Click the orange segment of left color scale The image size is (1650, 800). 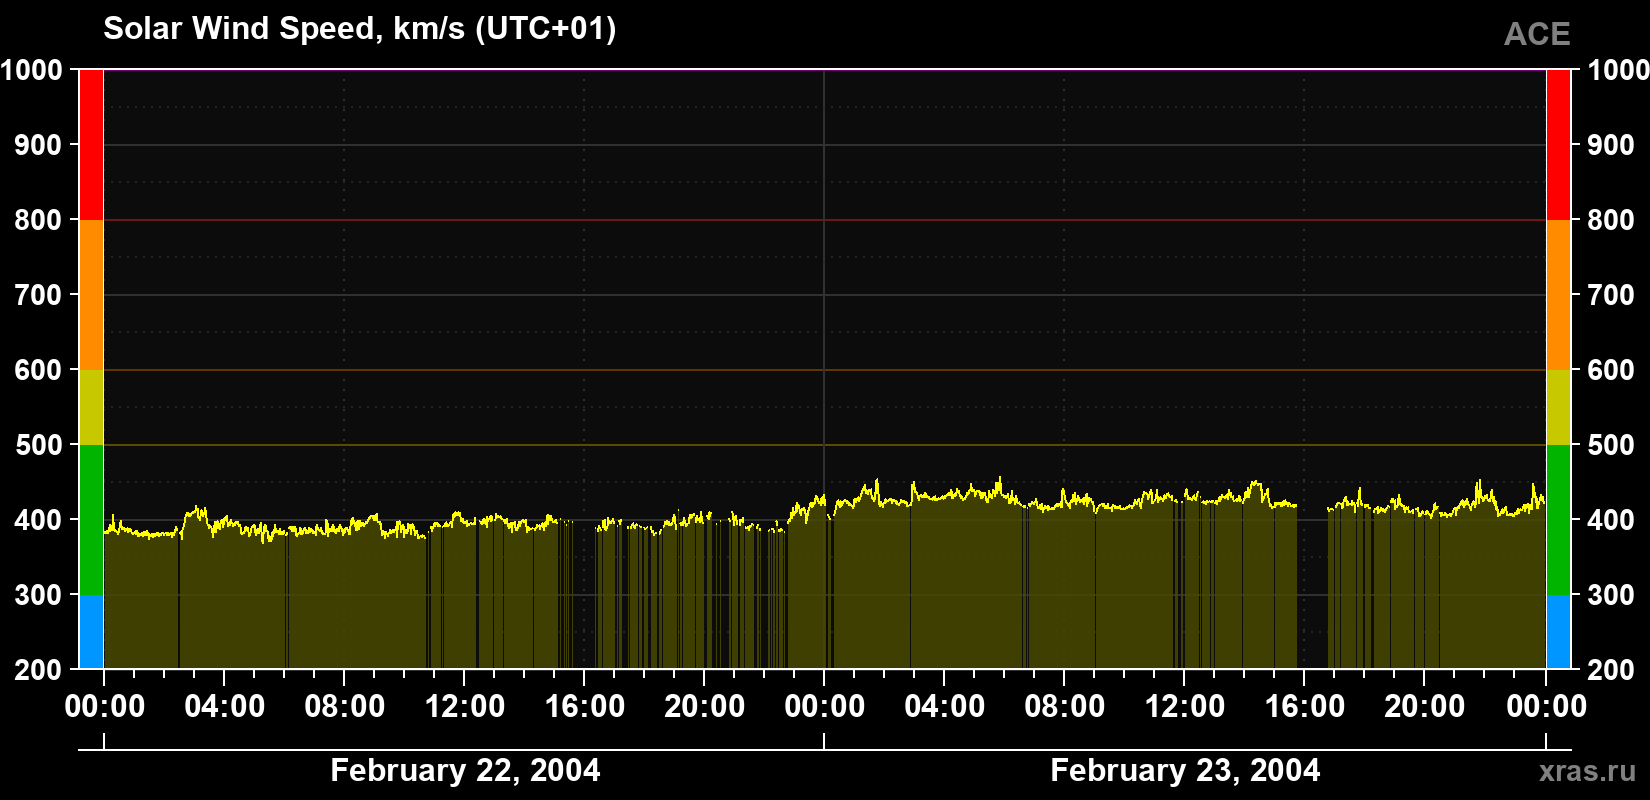[91, 295]
